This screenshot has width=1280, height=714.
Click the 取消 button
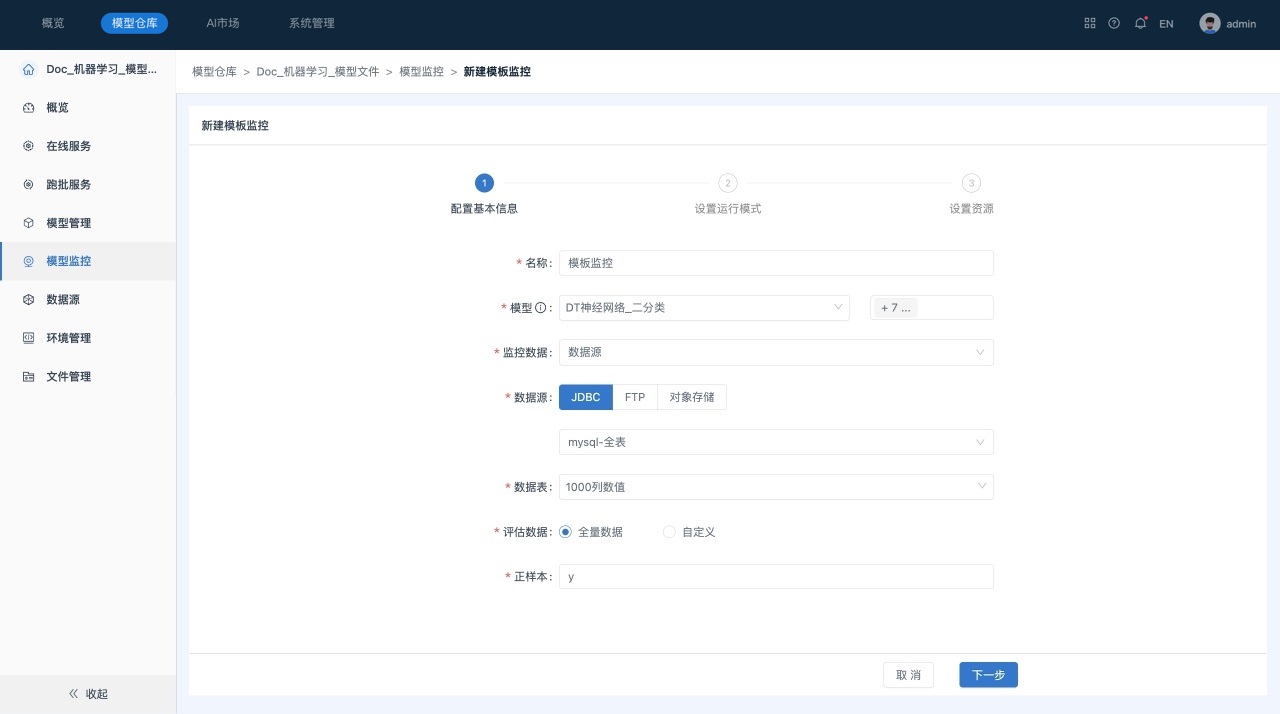pos(908,675)
